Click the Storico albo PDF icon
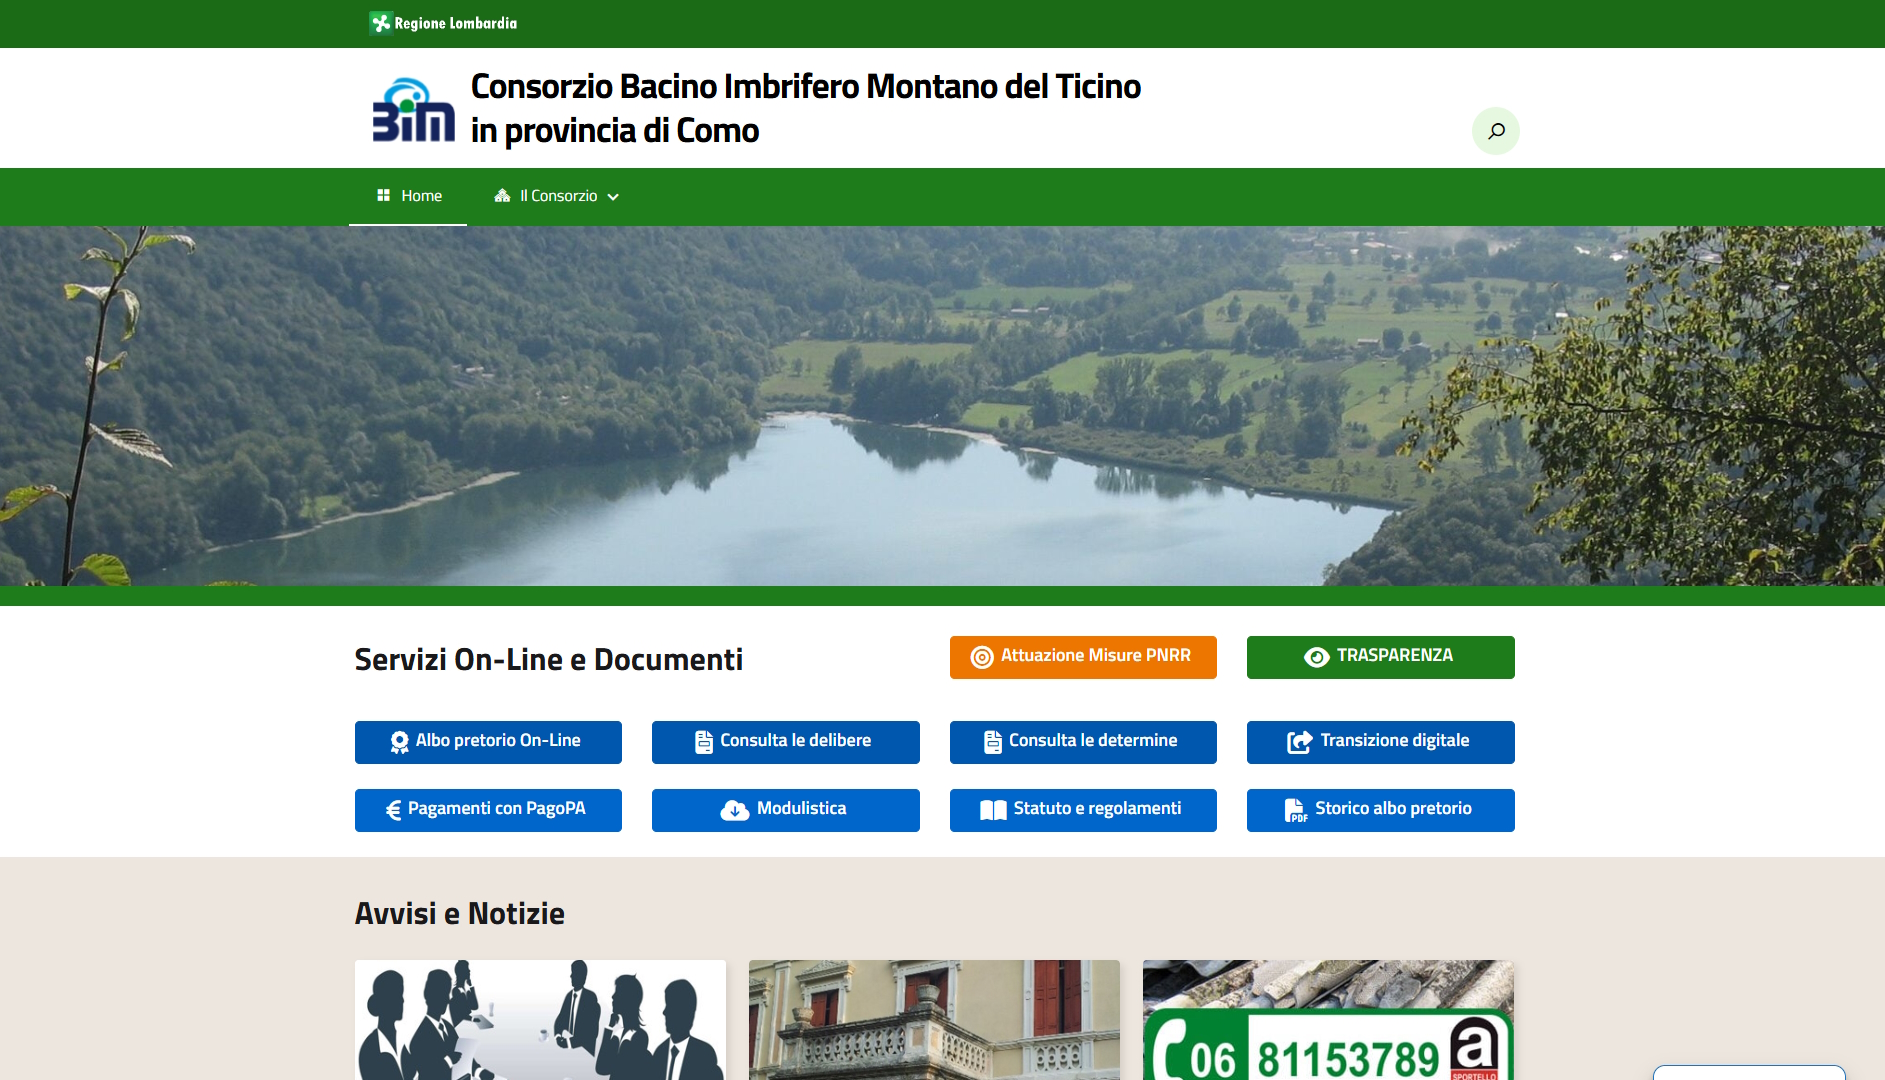1885x1080 pixels. pos(1296,810)
